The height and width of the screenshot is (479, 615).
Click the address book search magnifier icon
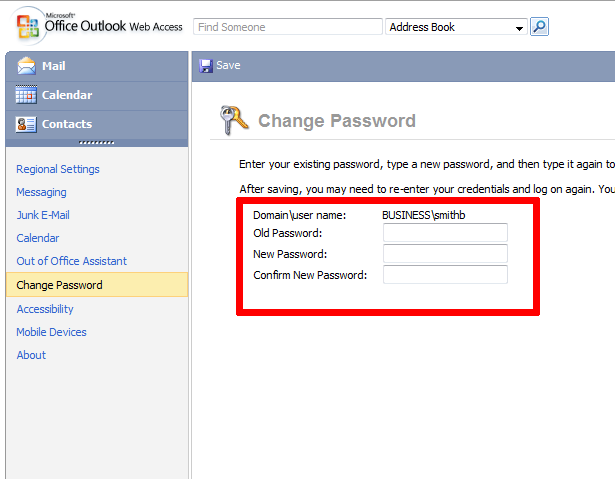(x=539, y=27)
